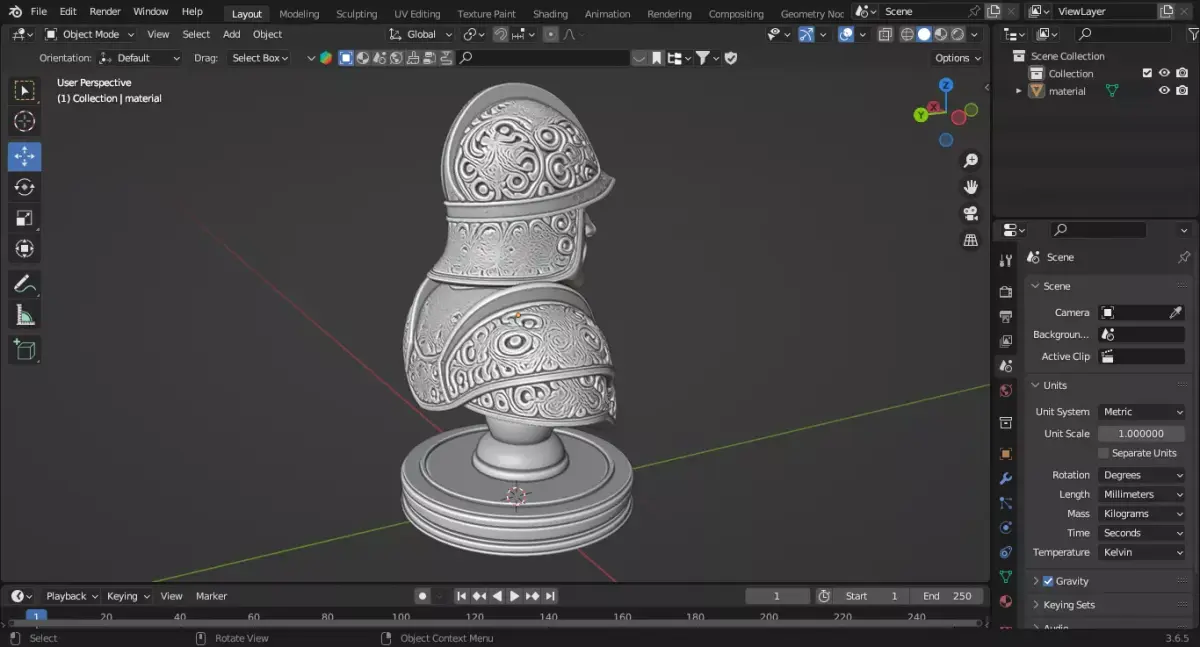Expand the material object in outliner
This screenshot has width=1200, height=647.
click(x=1019, y=91)
